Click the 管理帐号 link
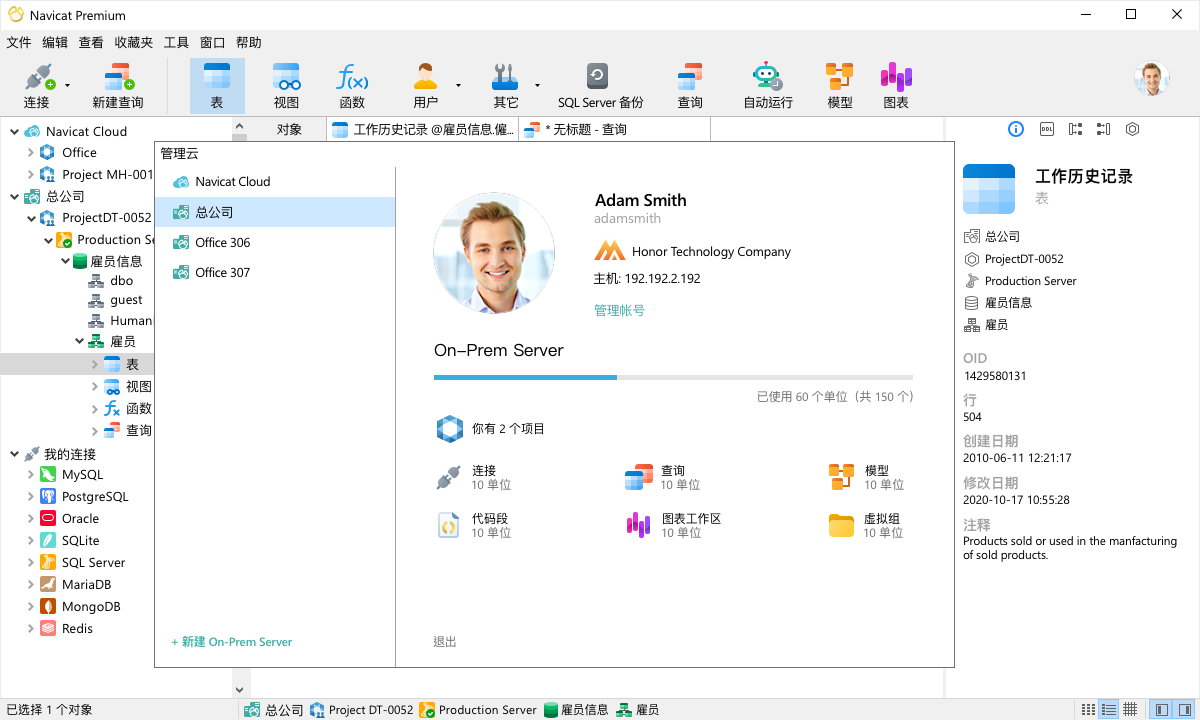Viewport: 1200px width, 720px height. 619,311
